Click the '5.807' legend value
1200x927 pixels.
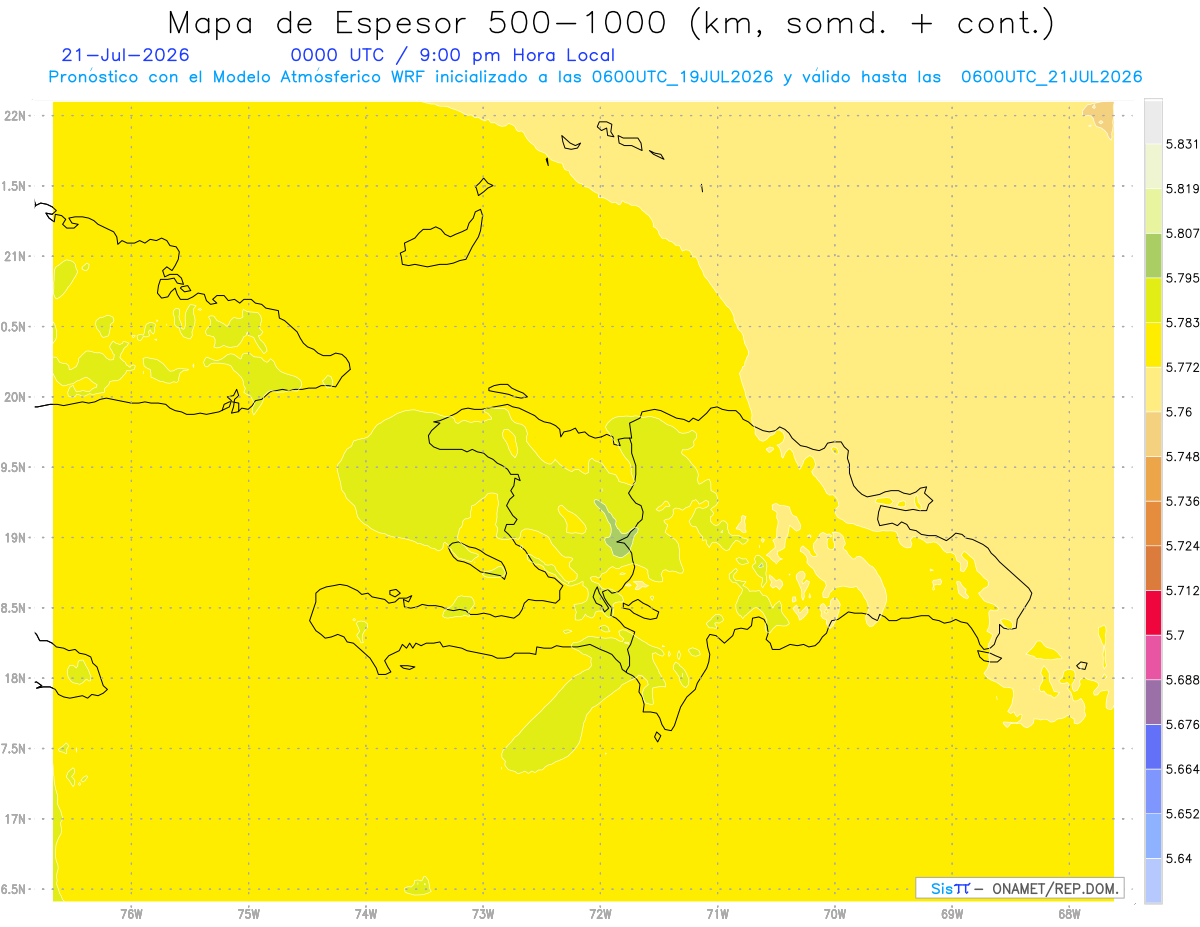(x=1182, y=234)
